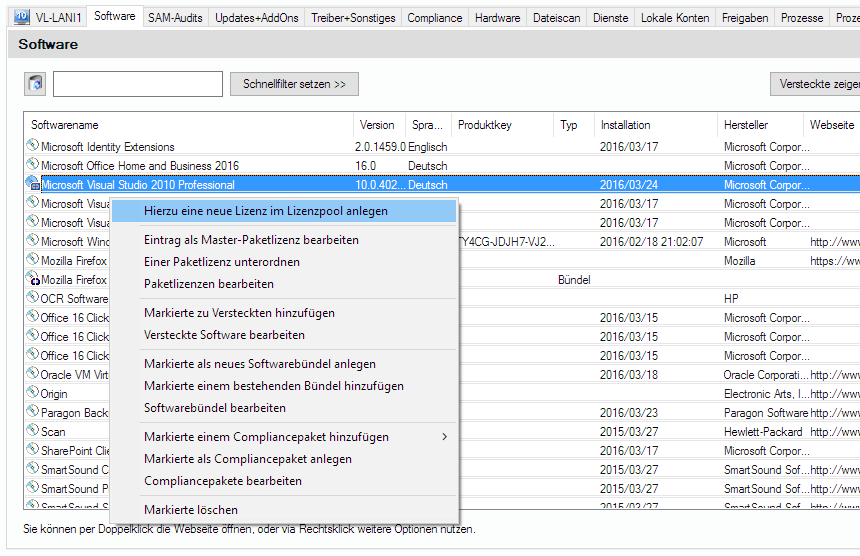Click icon of Microsoft Windows software row
The width and height of the screenshot is (860, 556).
tap(33, 240)
